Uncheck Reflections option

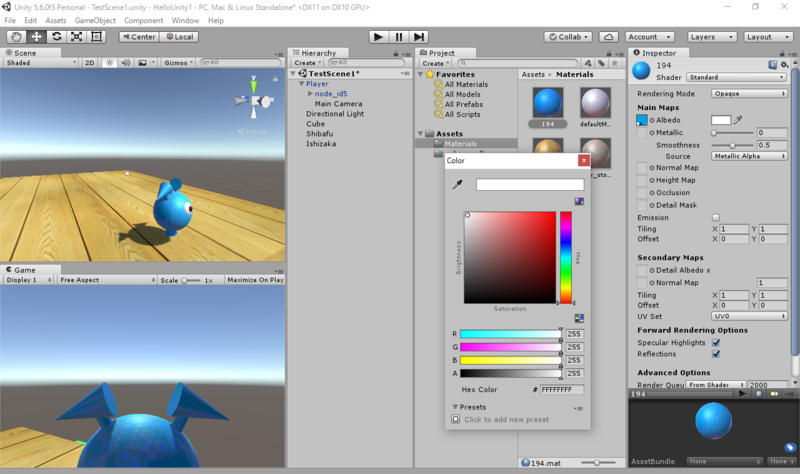(716, 354)
